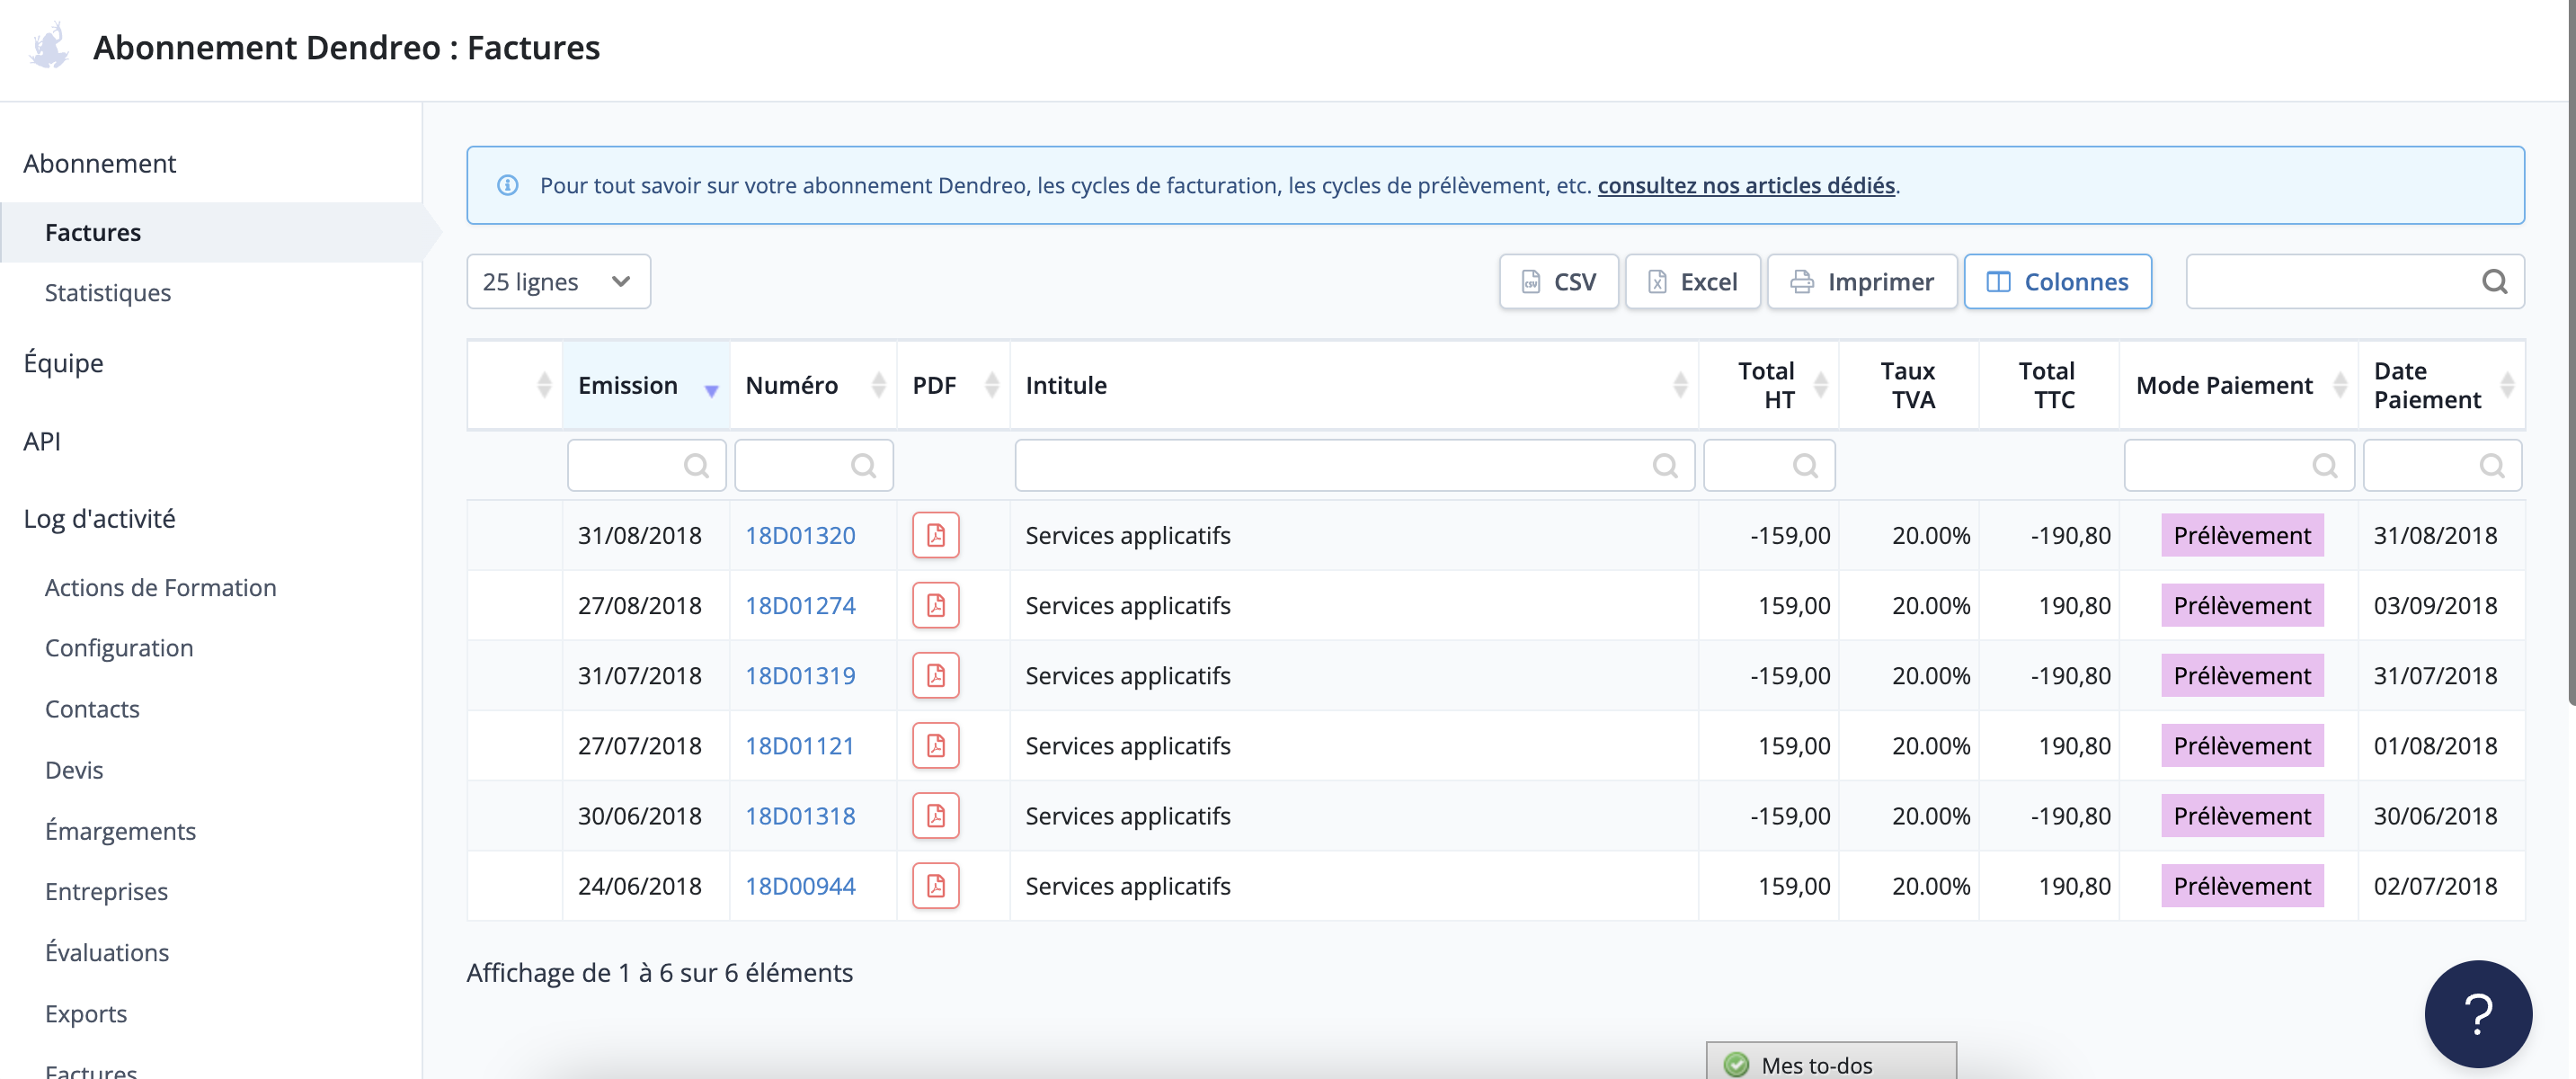Screen dimensions: 2576x1079
Task: Export the invoices table as CSV
Action: [1558, 282]
